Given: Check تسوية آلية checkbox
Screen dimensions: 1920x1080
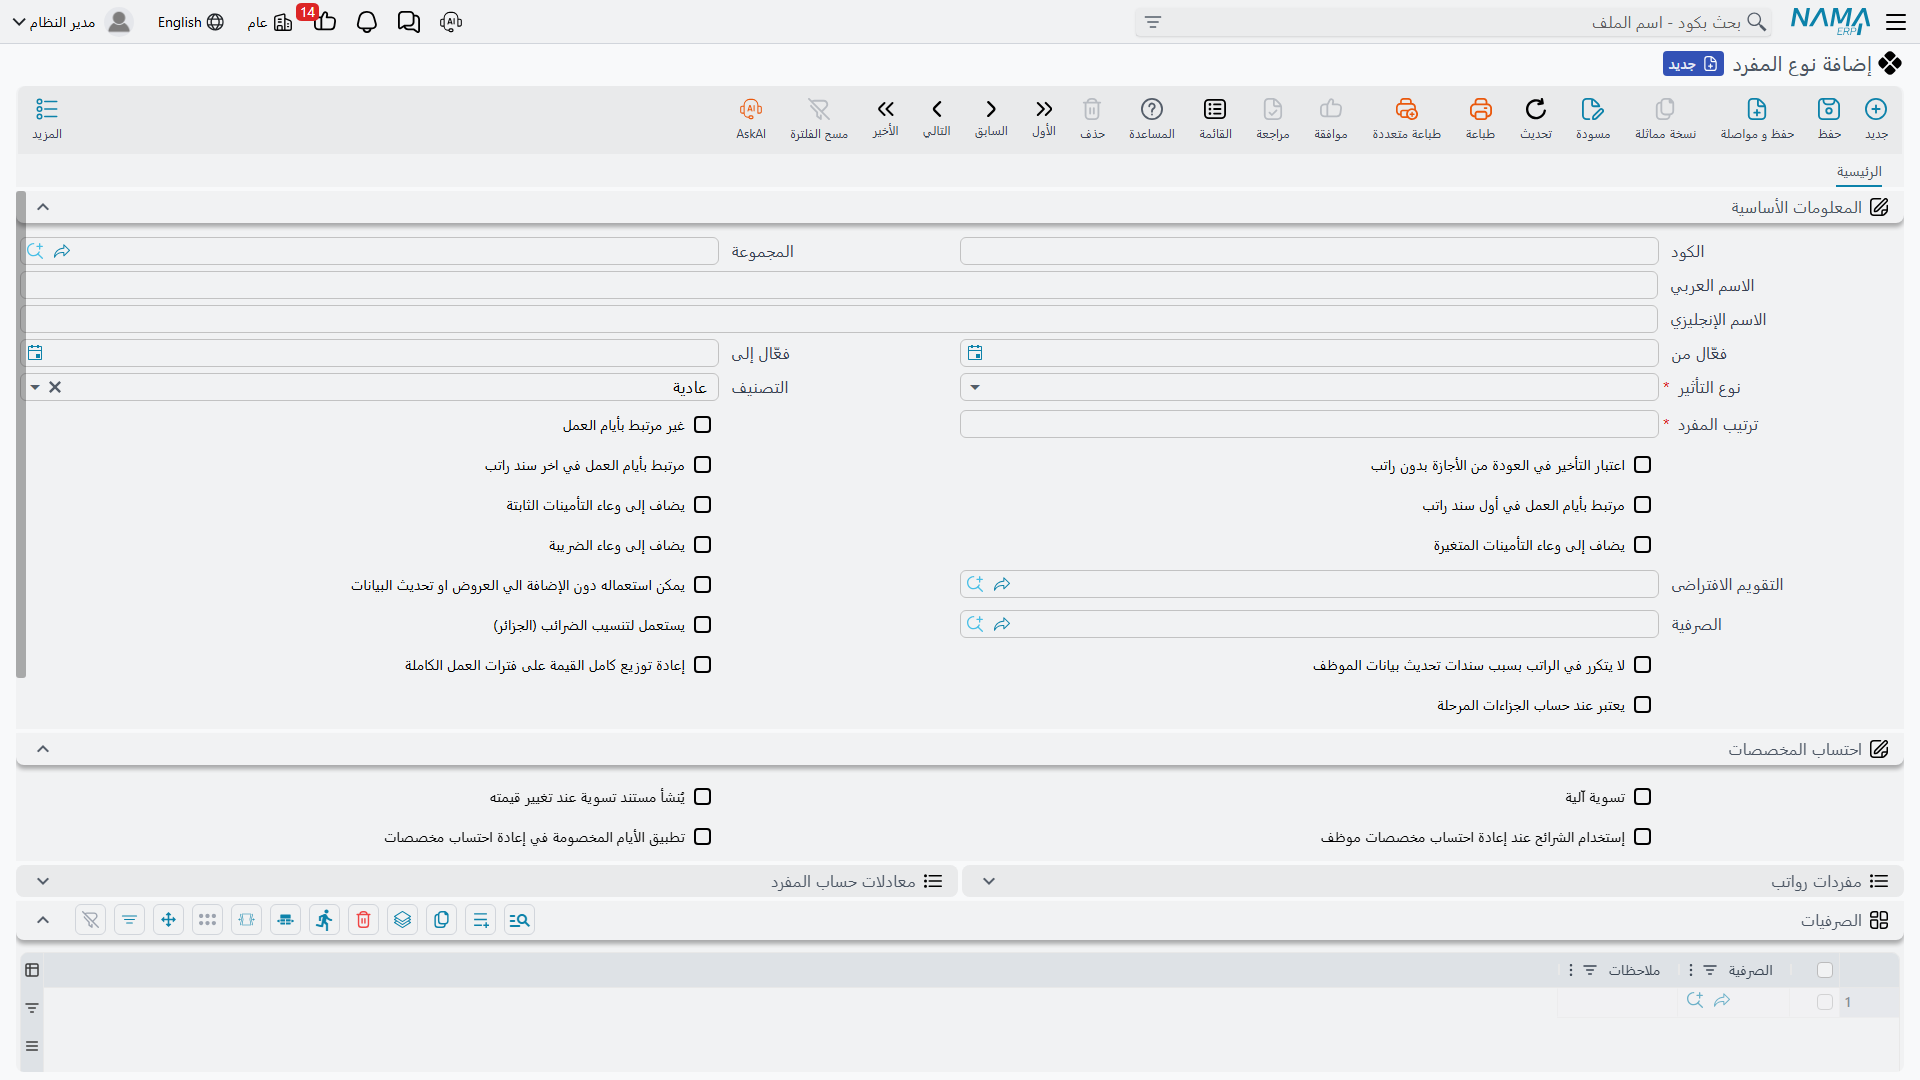Looking at the screenshot, I should tap(1643, 797).
